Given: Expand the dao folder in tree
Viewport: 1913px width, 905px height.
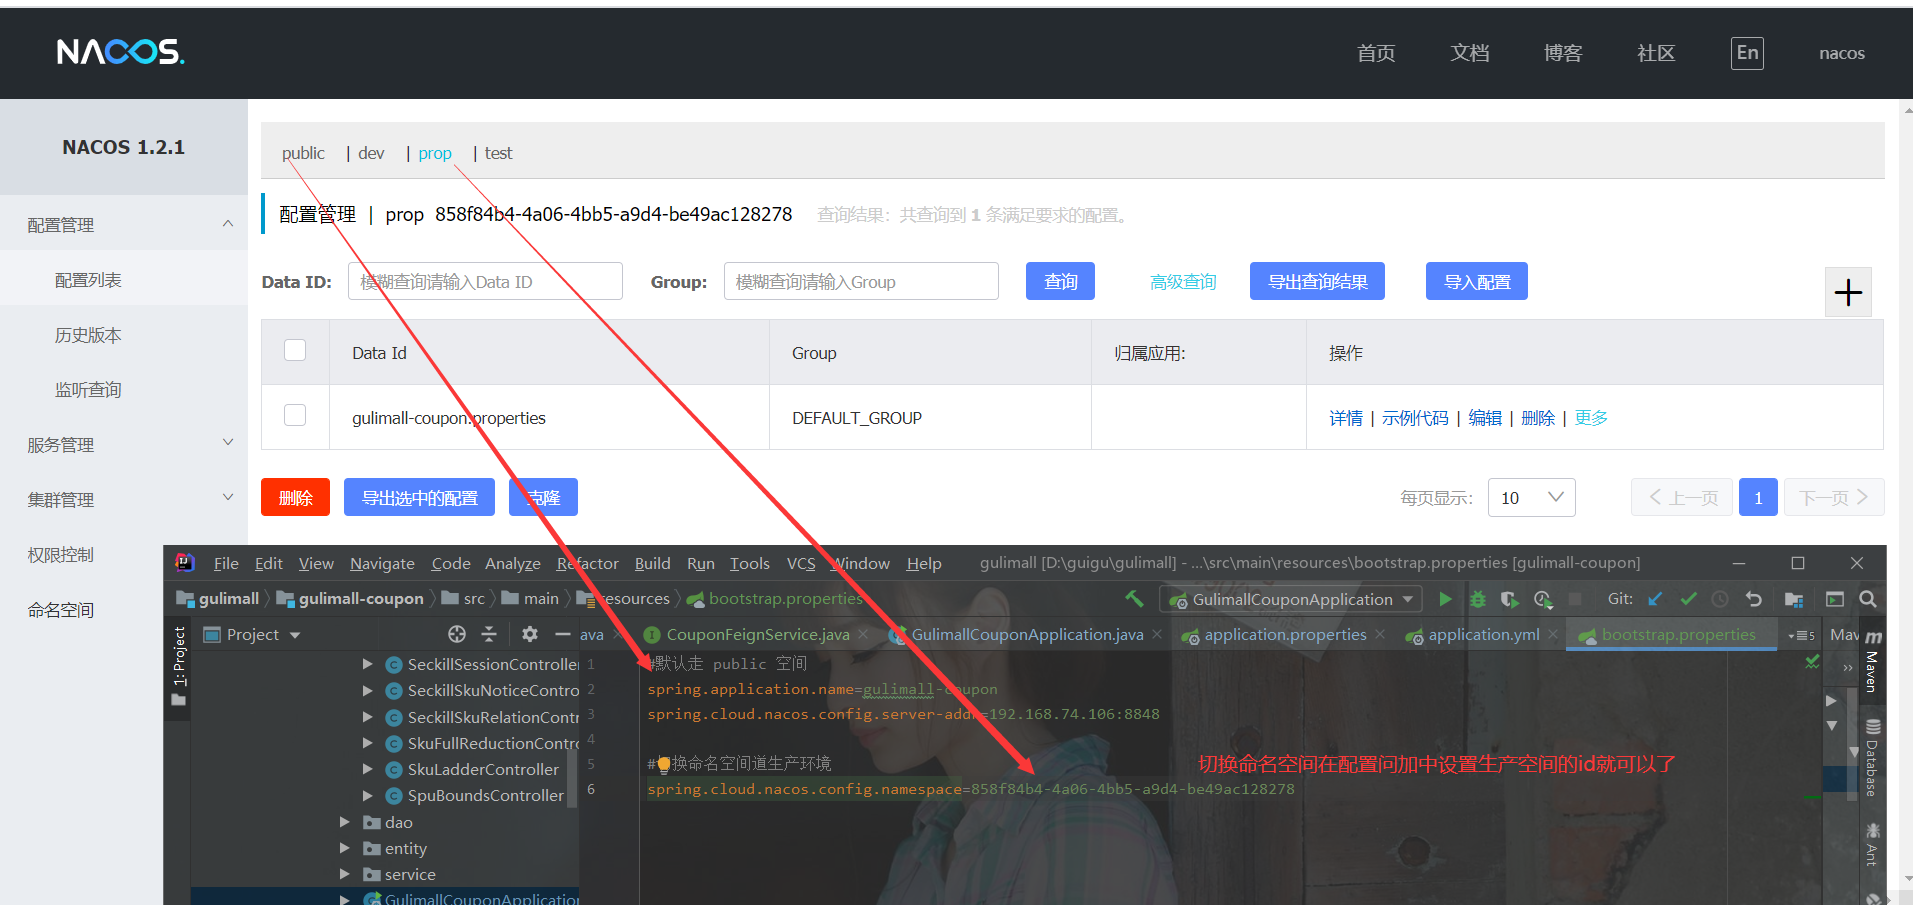Looking at the screenshot, I should (345, 822).
